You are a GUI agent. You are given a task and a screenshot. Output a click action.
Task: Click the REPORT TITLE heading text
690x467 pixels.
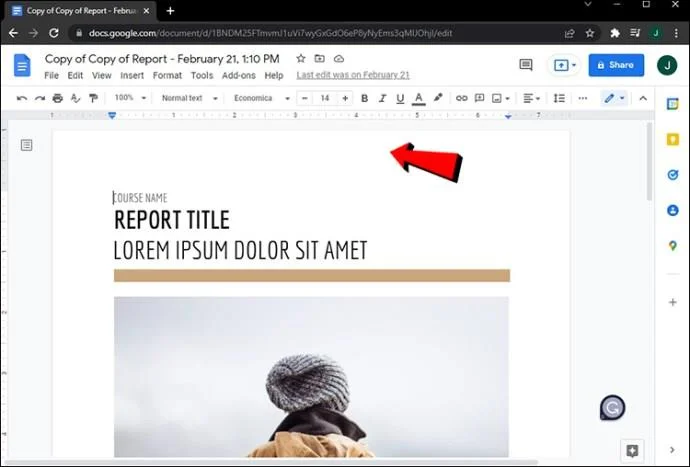(172, 220)
